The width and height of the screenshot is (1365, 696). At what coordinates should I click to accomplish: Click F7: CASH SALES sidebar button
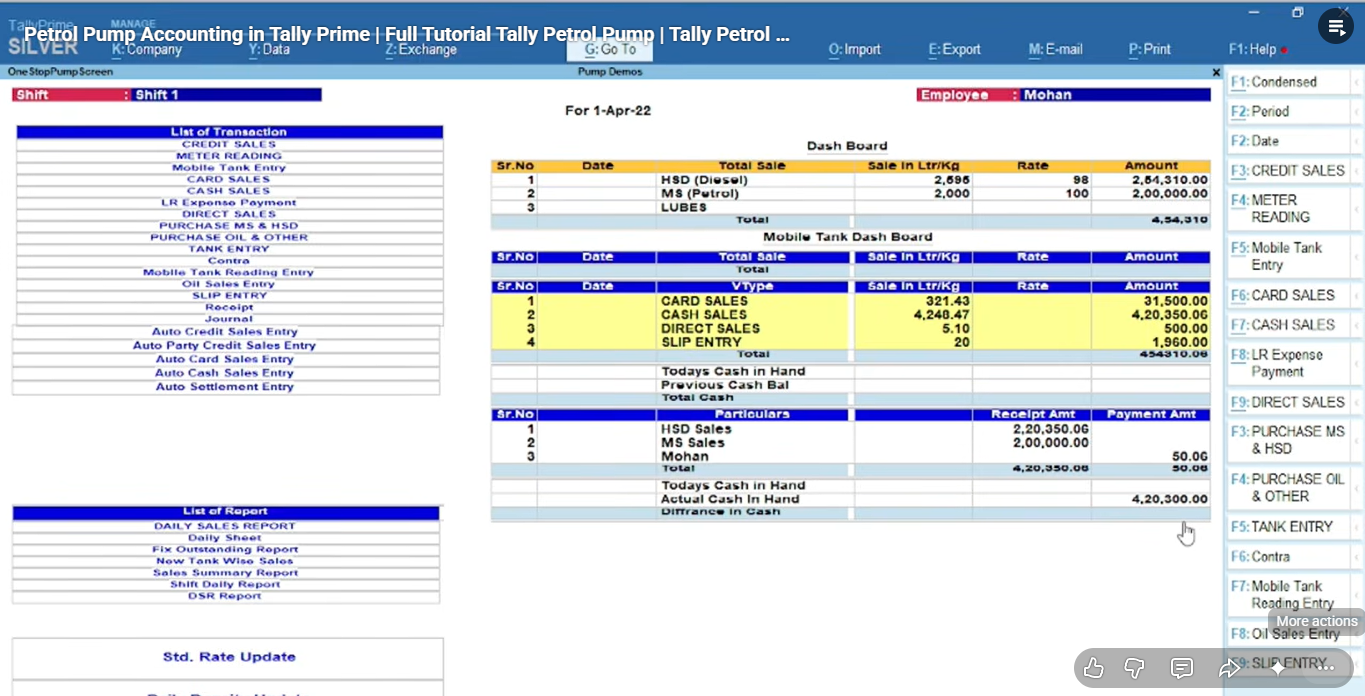coord(1290,325)
